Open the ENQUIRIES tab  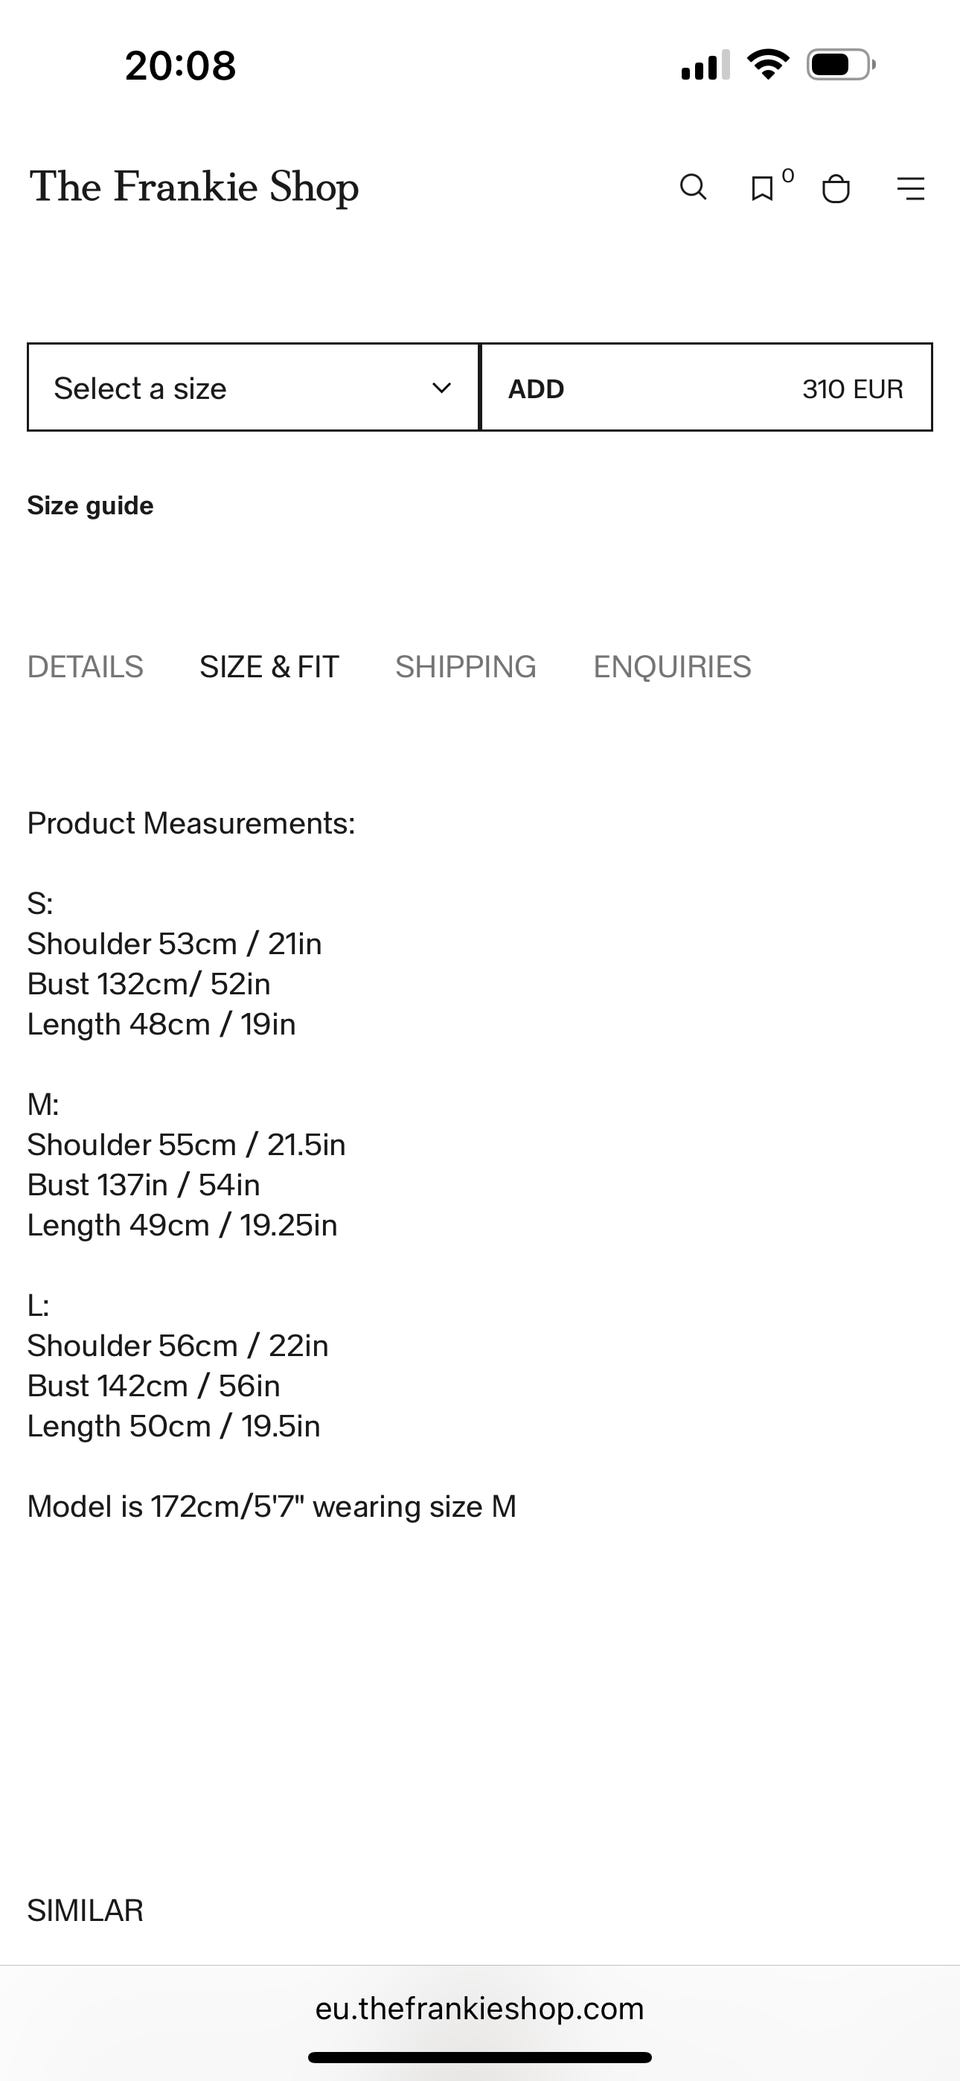(x=672, y=667)
